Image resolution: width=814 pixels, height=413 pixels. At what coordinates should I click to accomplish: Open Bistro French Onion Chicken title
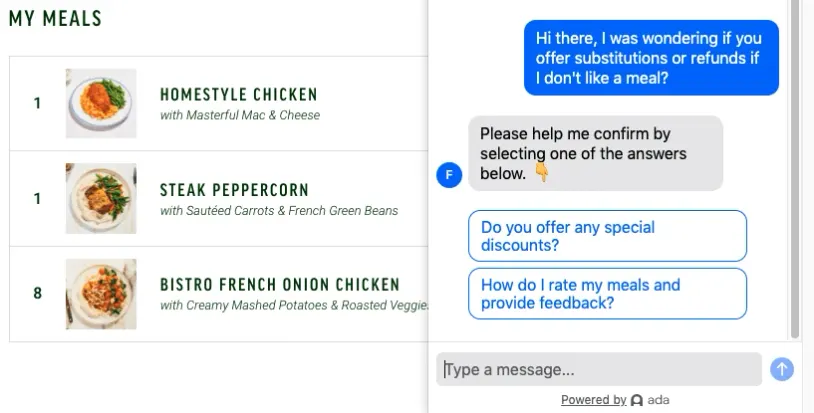279,285
